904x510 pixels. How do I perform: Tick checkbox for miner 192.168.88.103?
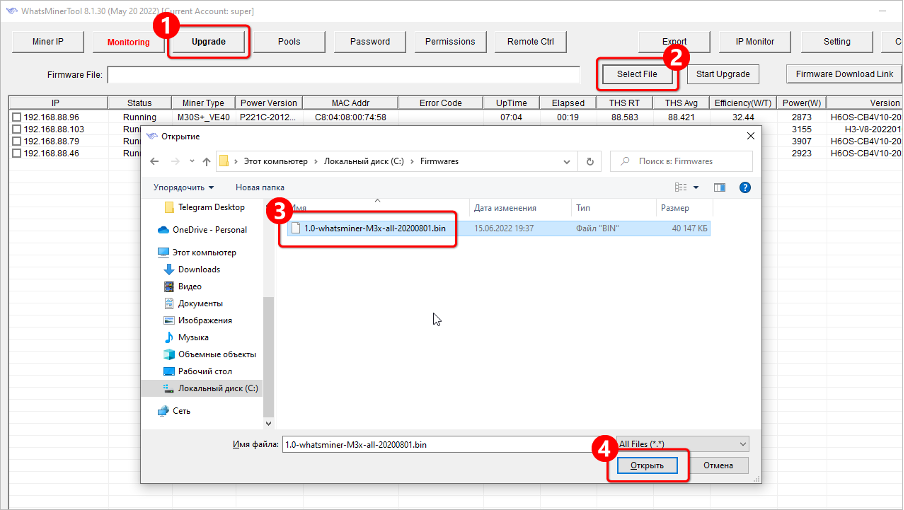[x=16, y=129]
